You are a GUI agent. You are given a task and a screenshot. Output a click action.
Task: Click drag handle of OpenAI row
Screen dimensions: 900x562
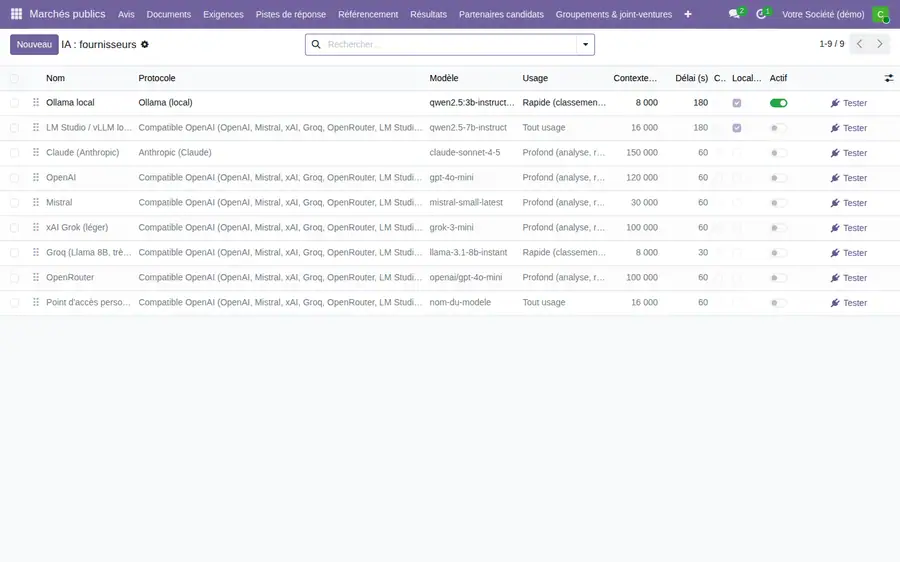click(x=36, y=177)
